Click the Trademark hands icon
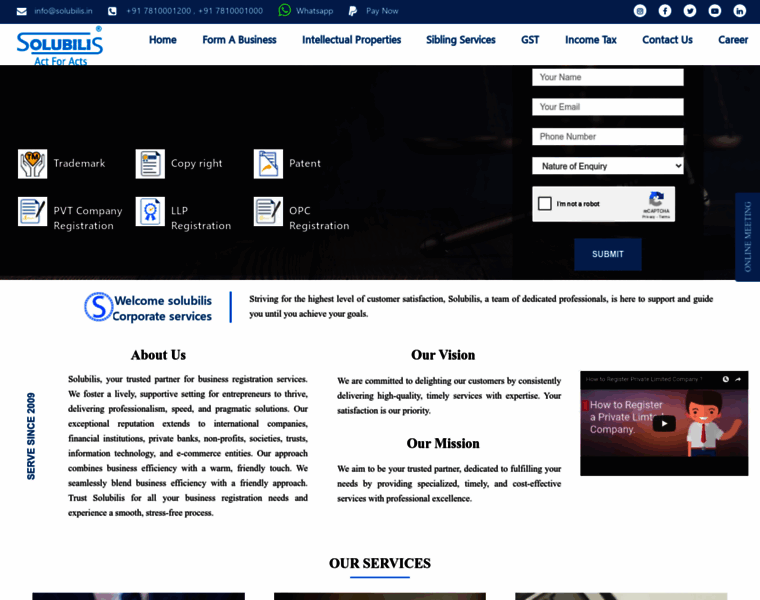 coord(32,164)
